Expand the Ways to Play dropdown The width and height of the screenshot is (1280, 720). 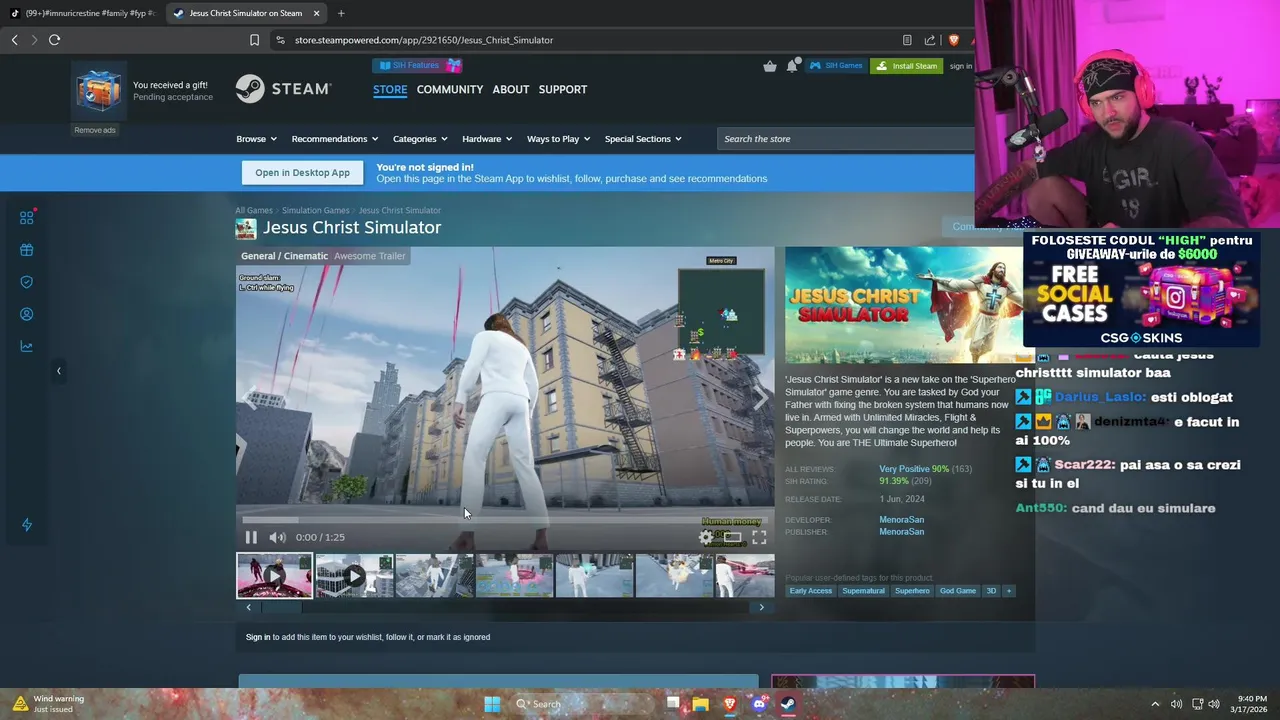tap(558, 139)
